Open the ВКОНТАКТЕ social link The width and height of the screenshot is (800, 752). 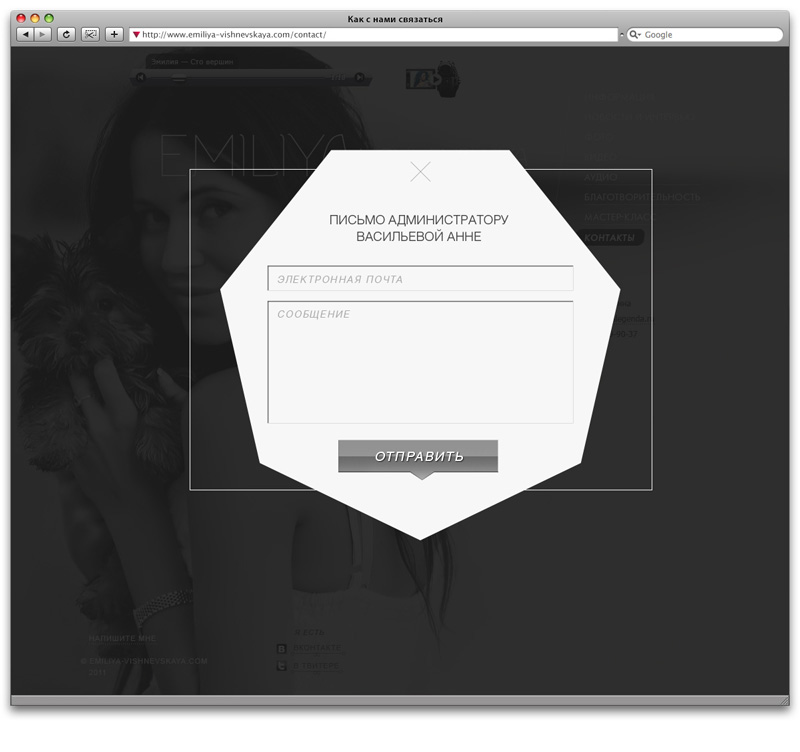(x=317, y=648)
